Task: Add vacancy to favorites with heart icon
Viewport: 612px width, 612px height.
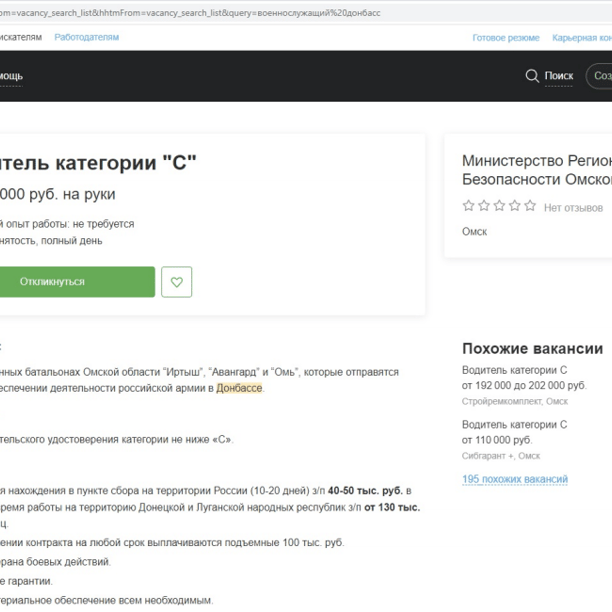Action: (176, 282)
